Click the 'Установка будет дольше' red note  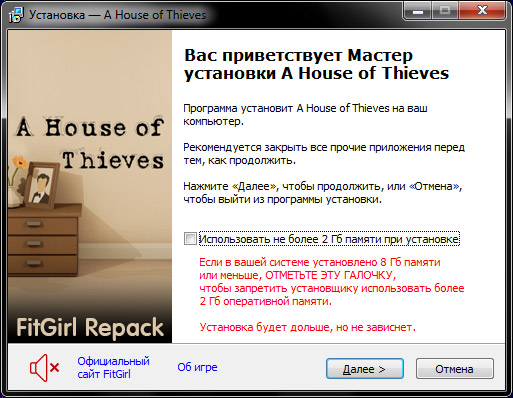tap(307, 327)
